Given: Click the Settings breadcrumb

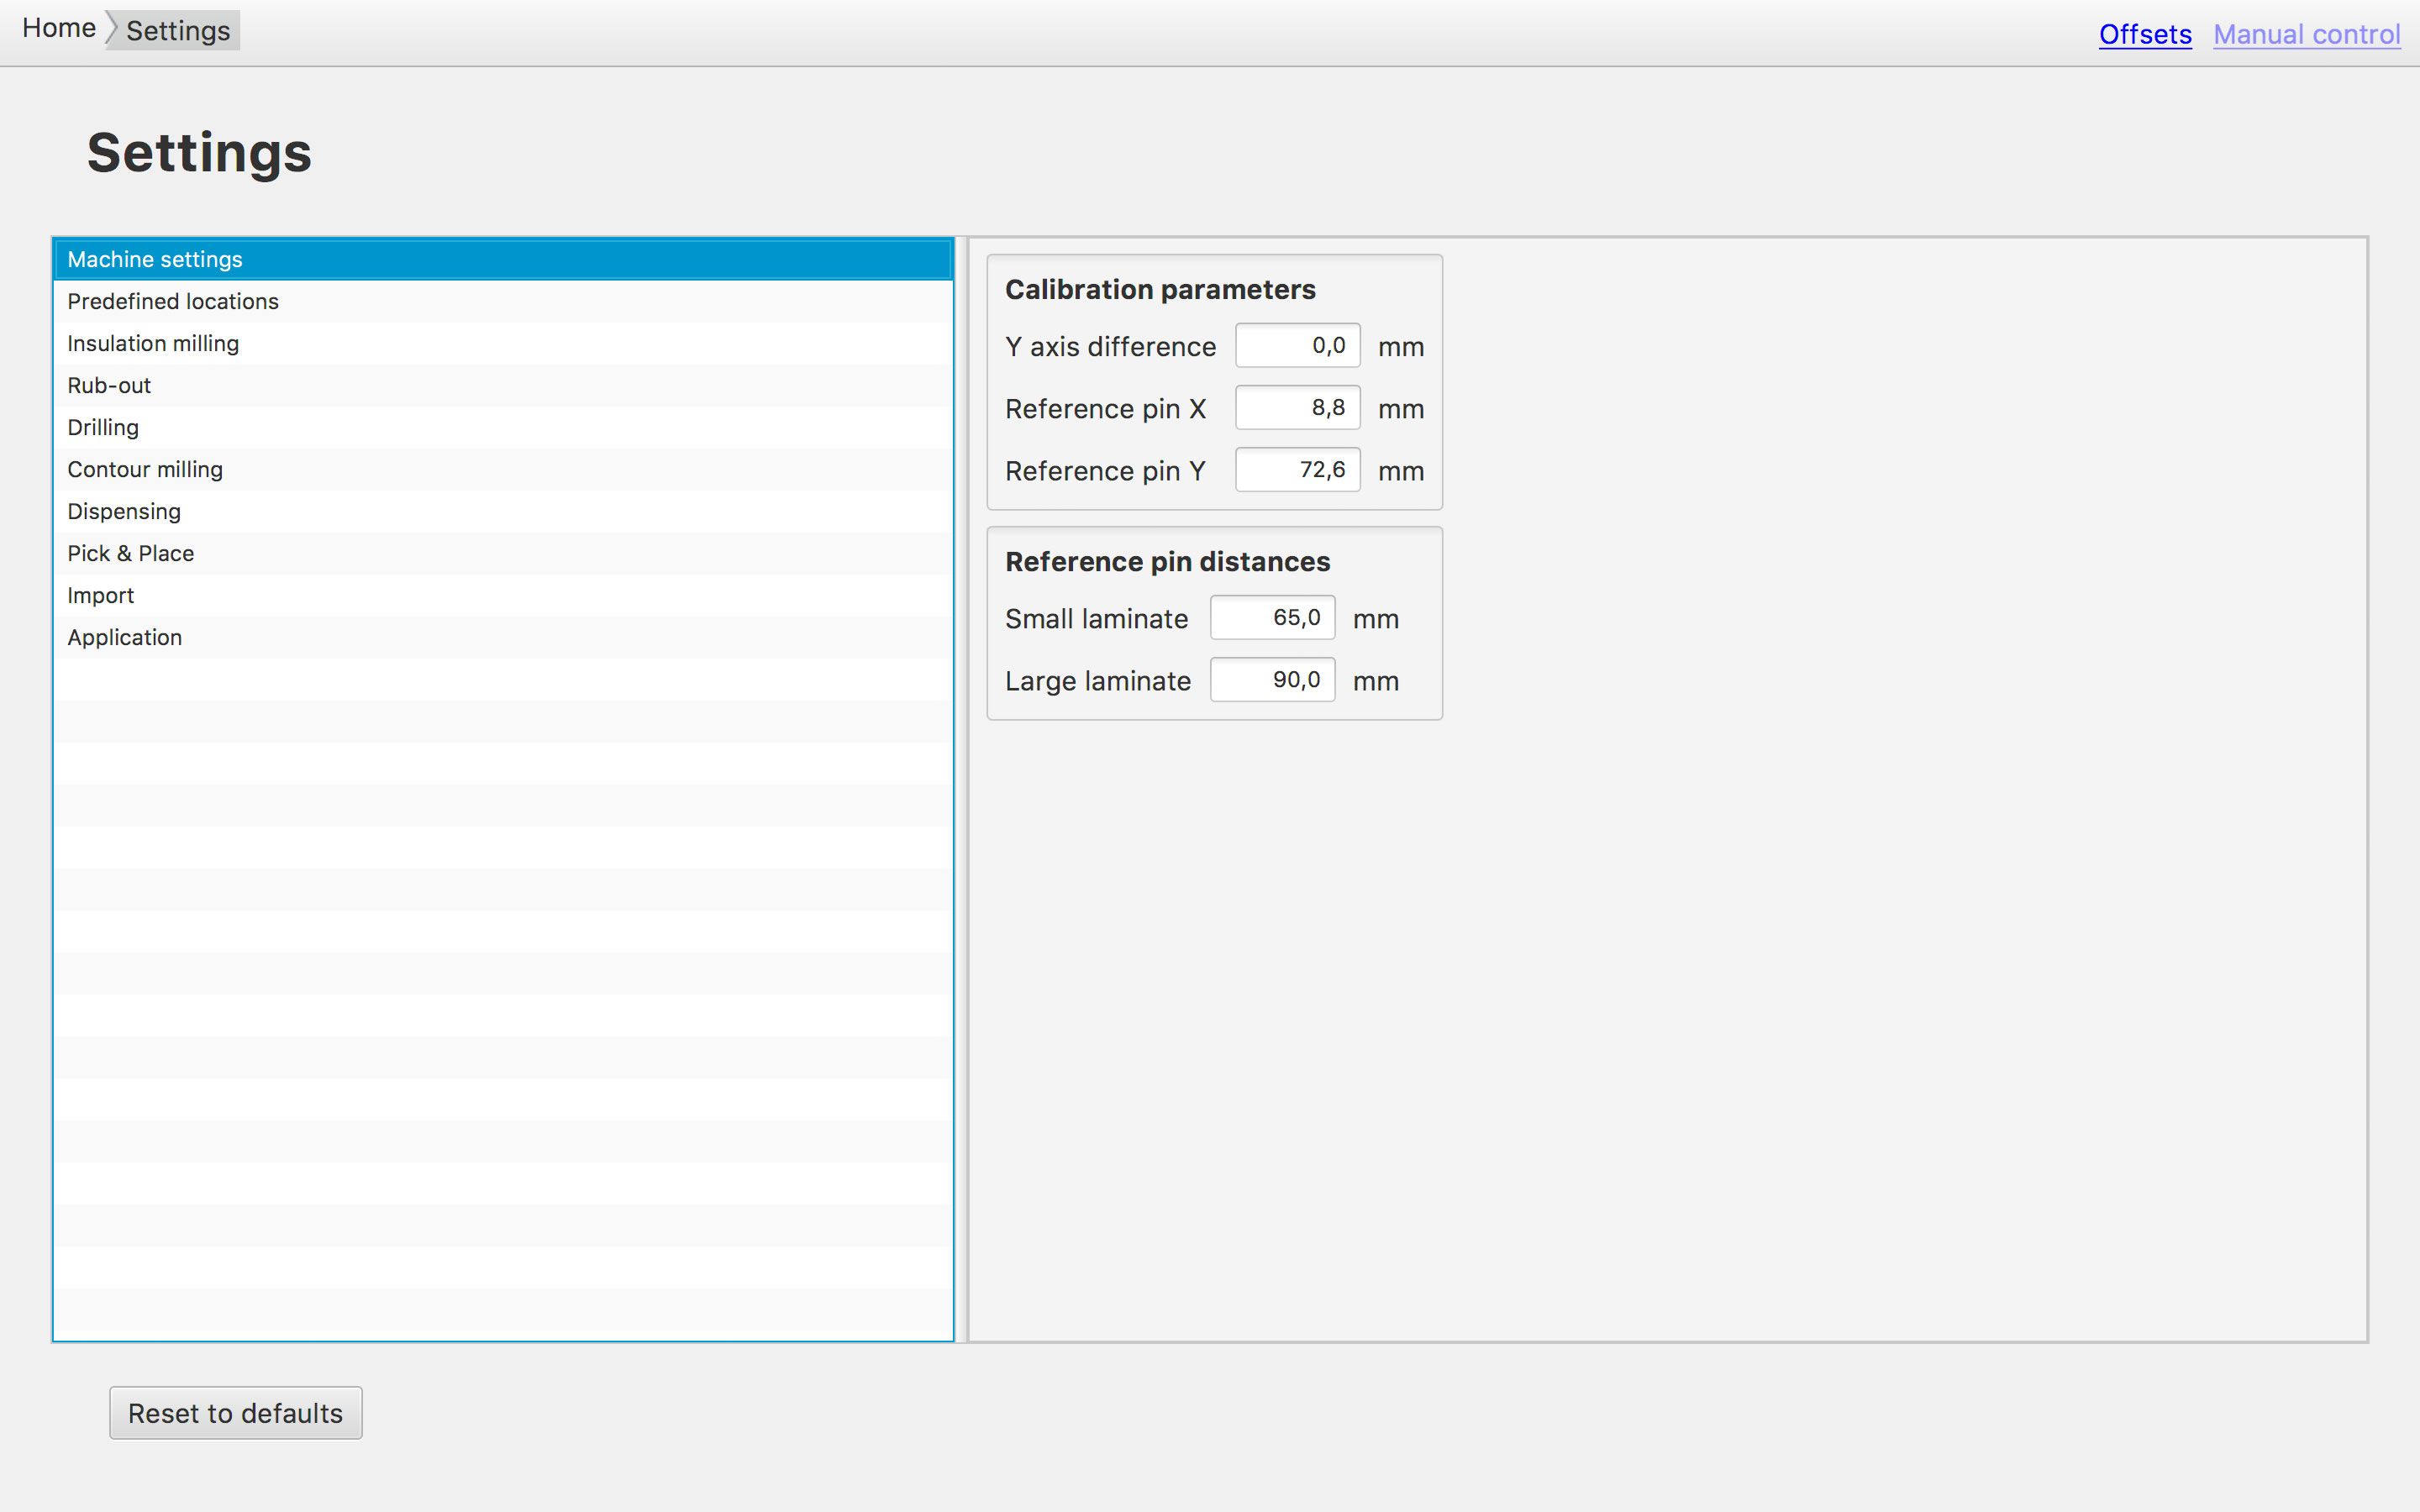Looking at the screenshot, I should pos(178,30).
